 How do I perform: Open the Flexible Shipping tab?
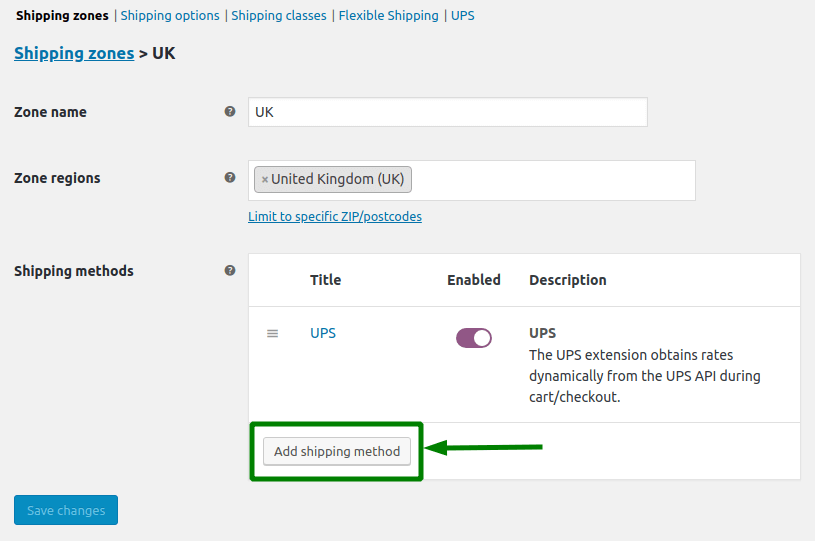point(388,15)
